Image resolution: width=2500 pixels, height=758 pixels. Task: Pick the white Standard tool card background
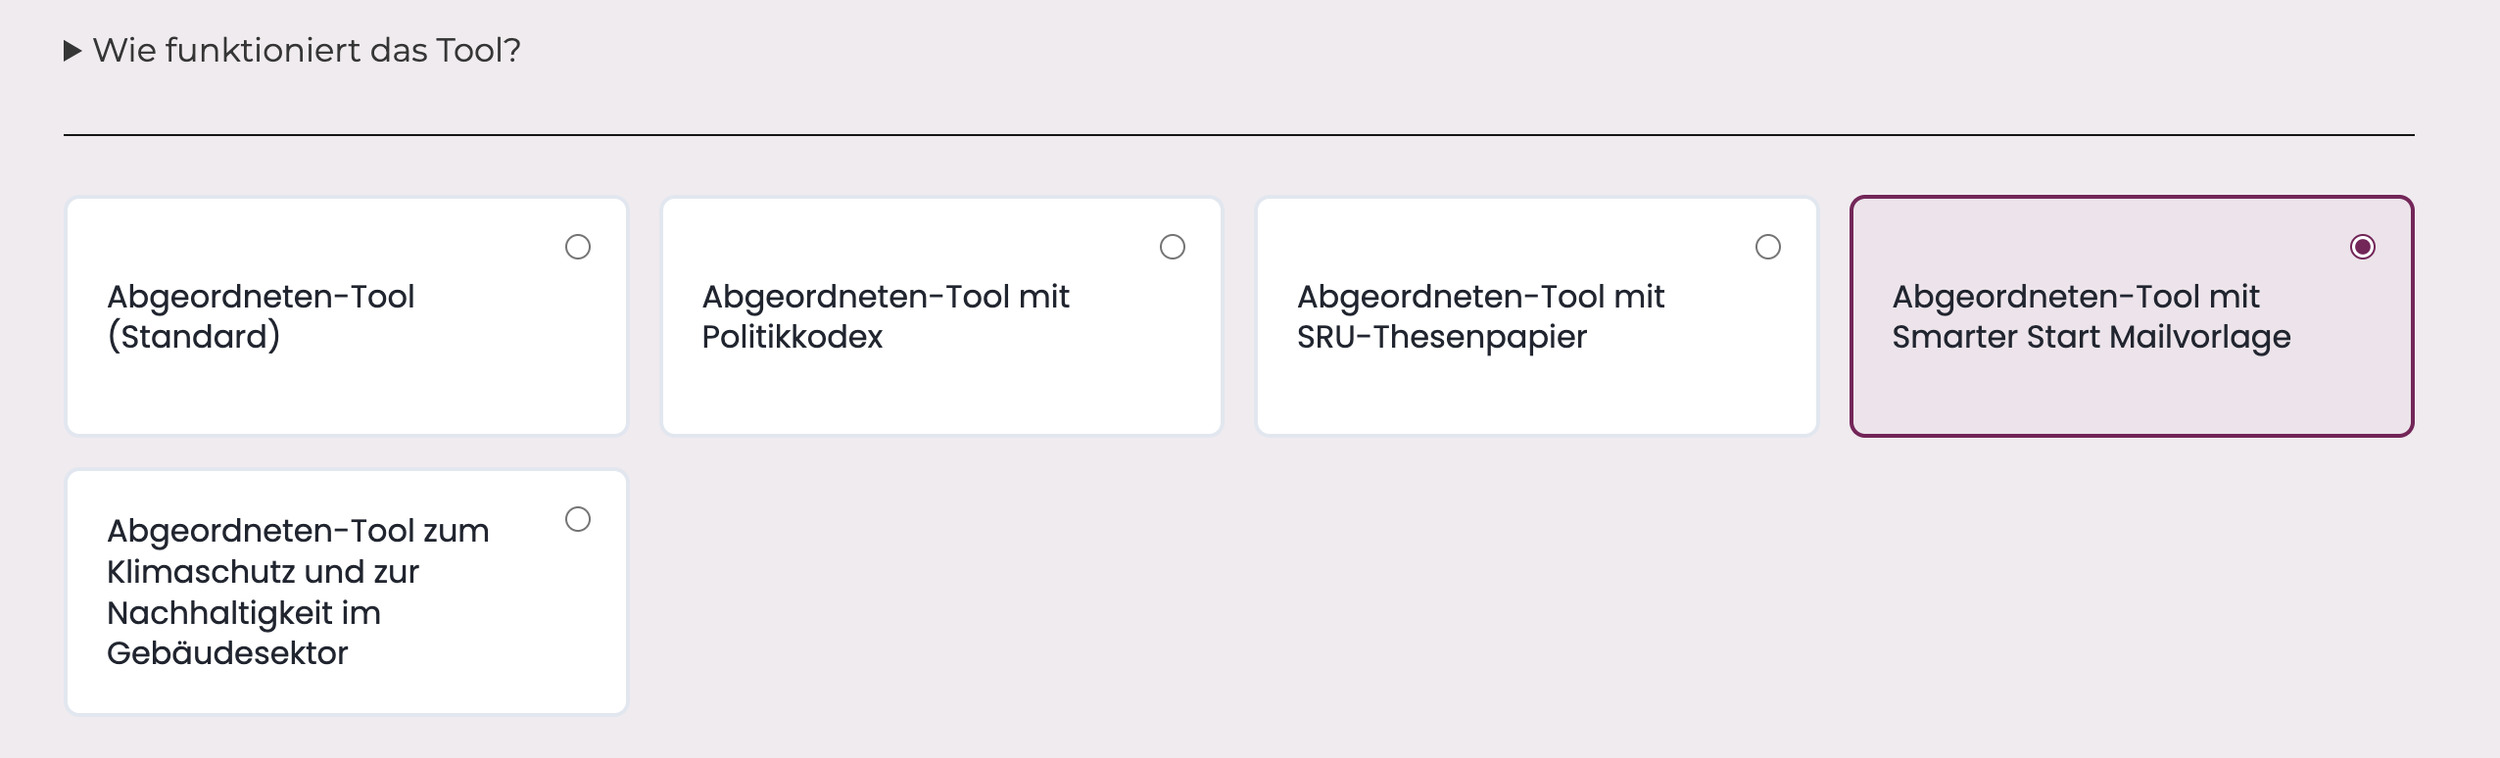pyautogui.click(x=346, y=316)
